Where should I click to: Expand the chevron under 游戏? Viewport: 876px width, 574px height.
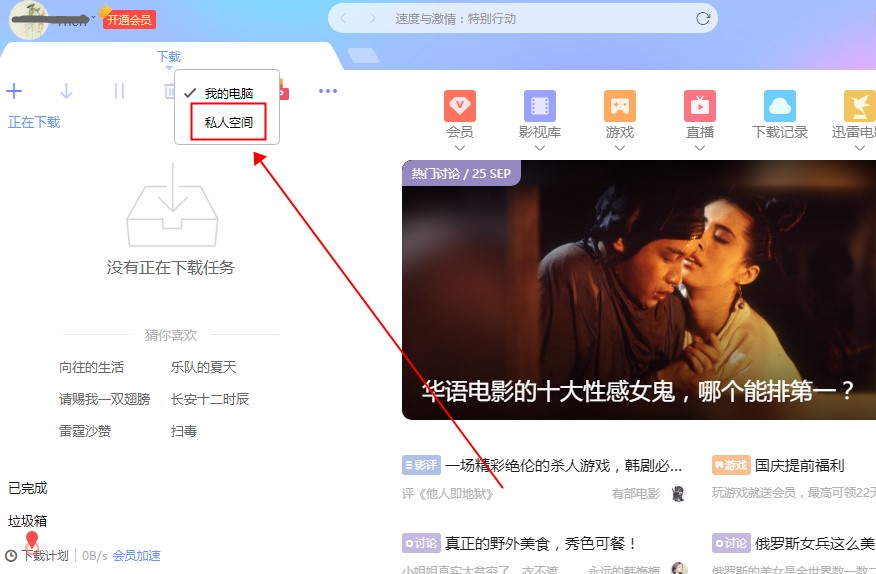click(x=620, y=148)
